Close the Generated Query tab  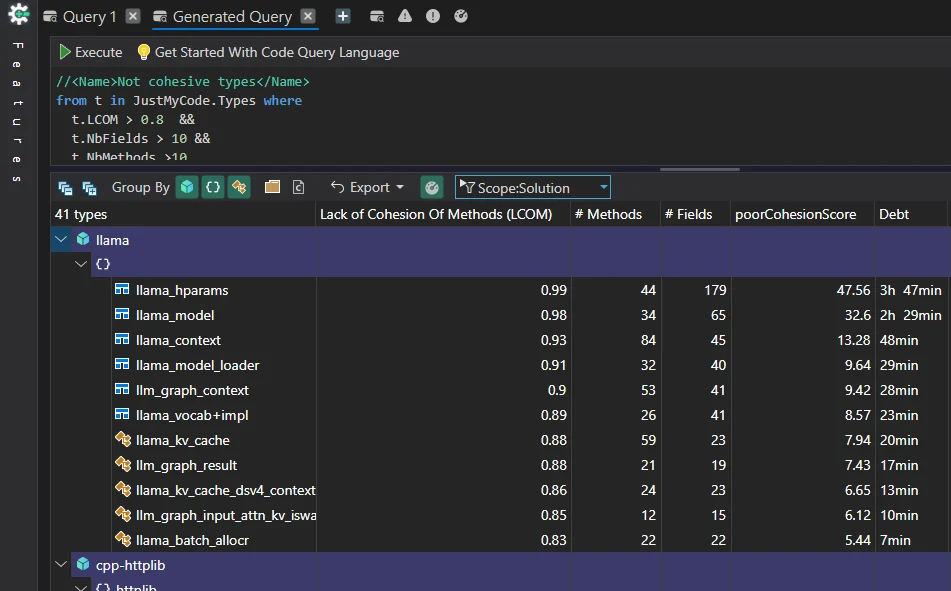coord(308,16)
